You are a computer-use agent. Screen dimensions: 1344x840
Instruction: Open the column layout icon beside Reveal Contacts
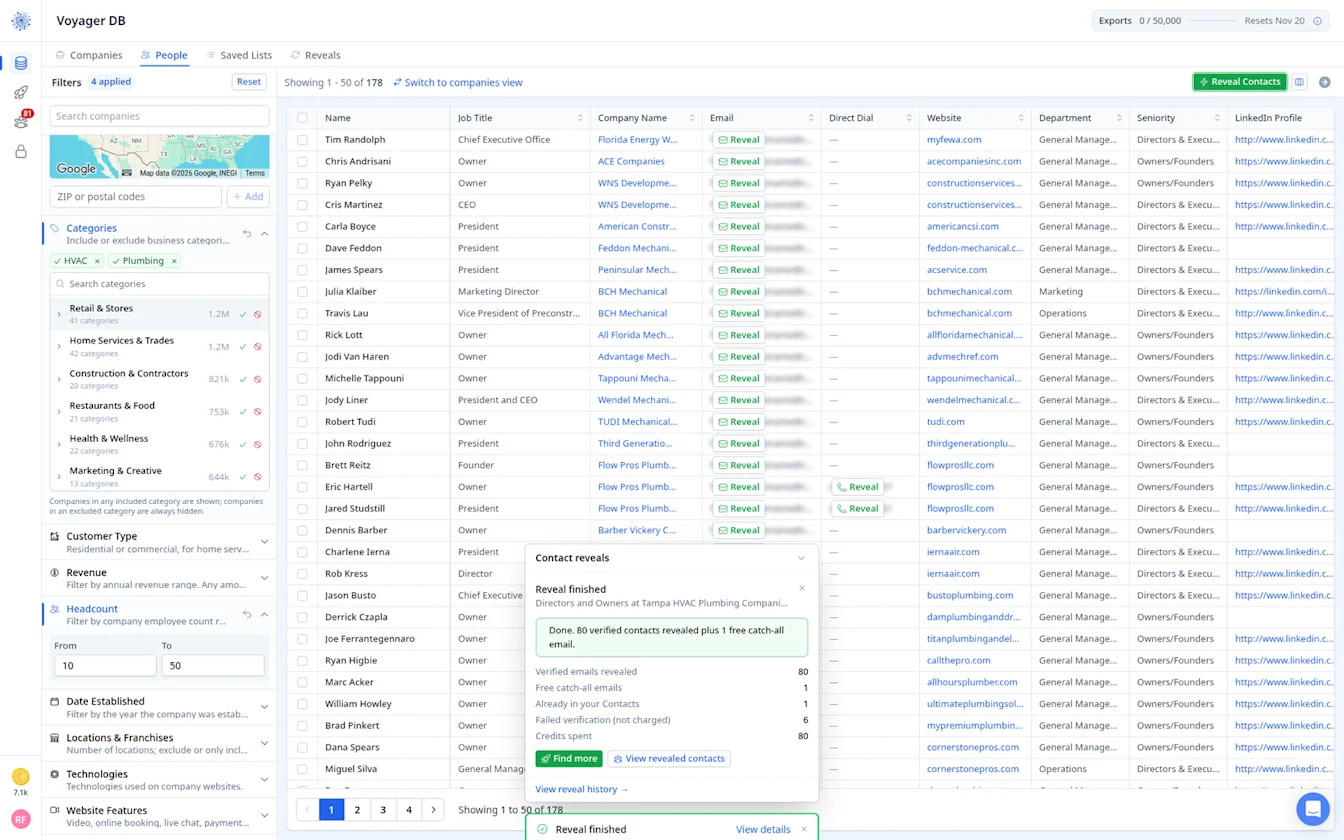[1299, 82]
